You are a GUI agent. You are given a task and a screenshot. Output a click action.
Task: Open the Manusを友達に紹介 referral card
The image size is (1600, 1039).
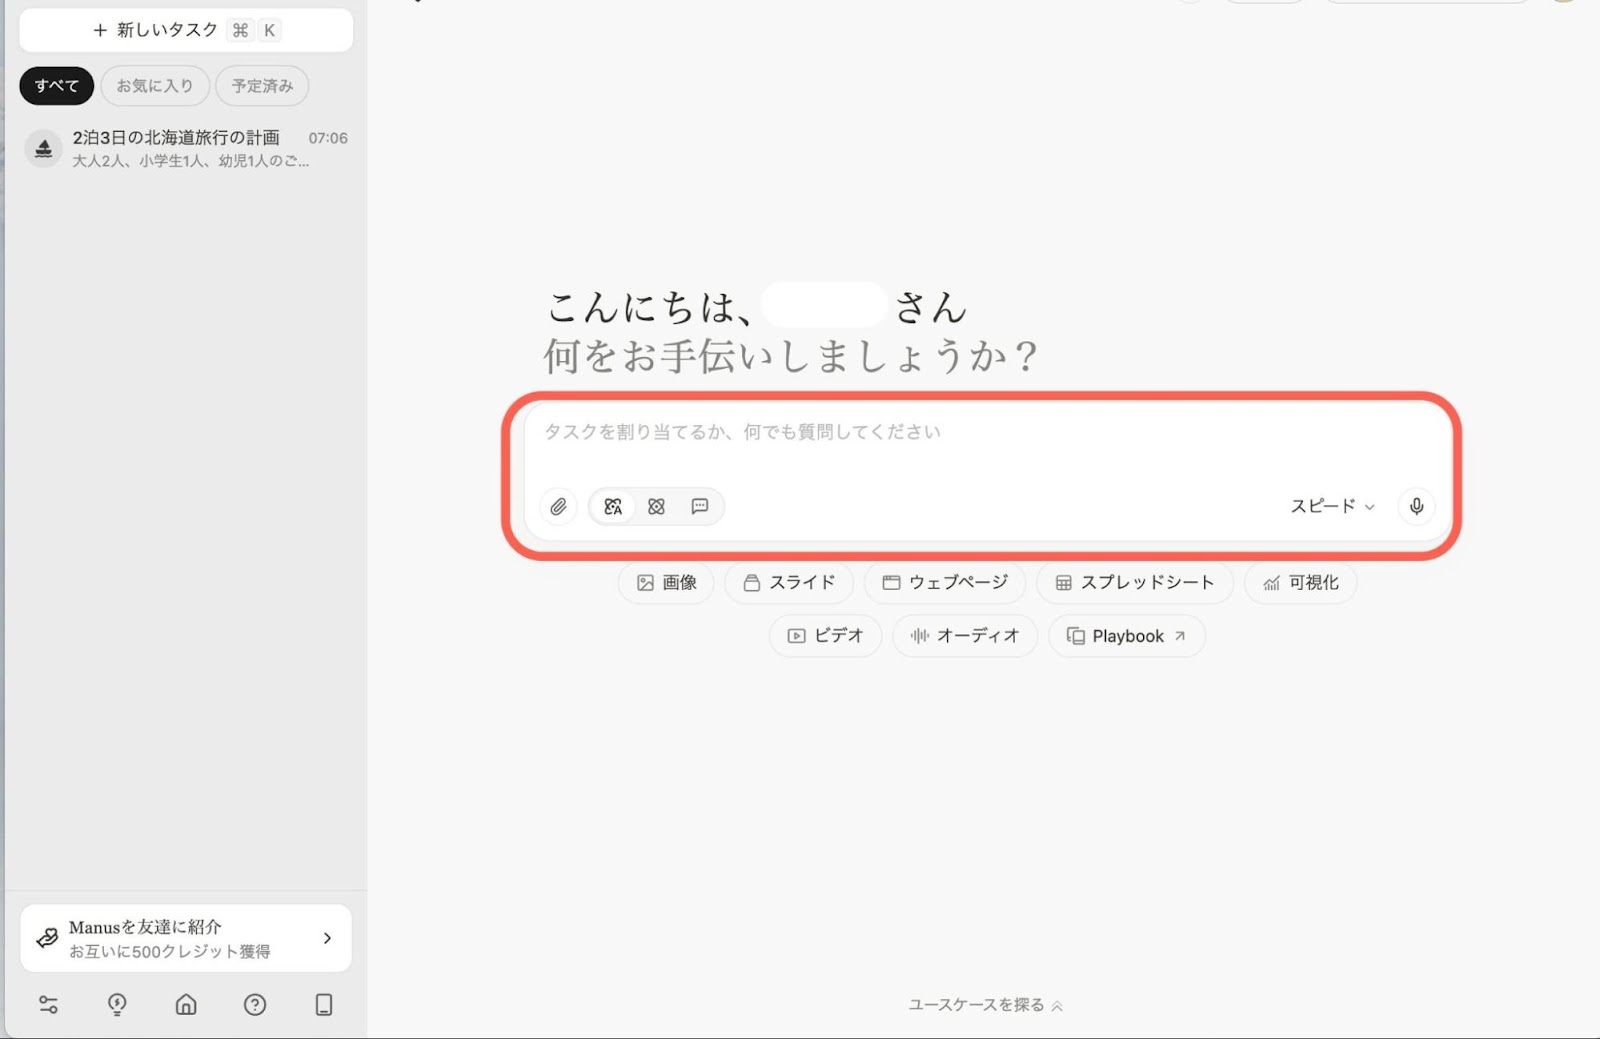[x=186, y=938]
